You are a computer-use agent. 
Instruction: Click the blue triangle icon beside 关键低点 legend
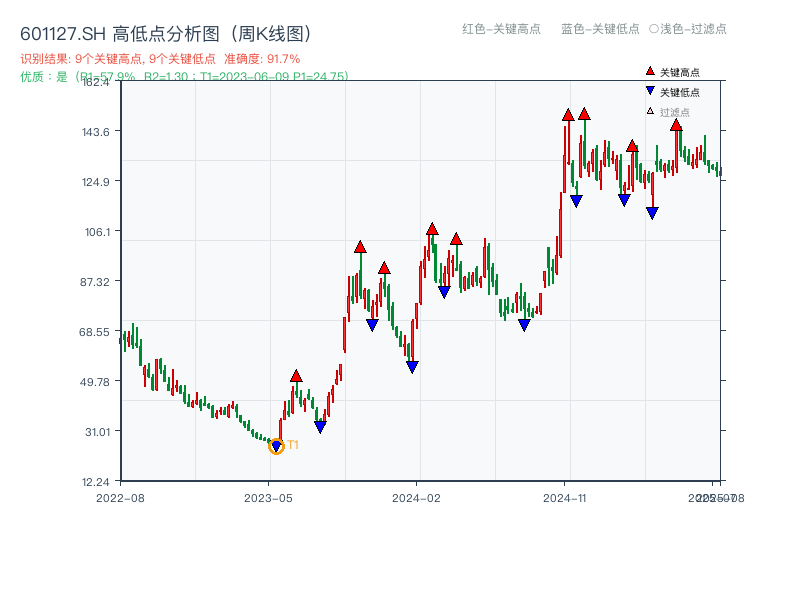tap(650, 91)
